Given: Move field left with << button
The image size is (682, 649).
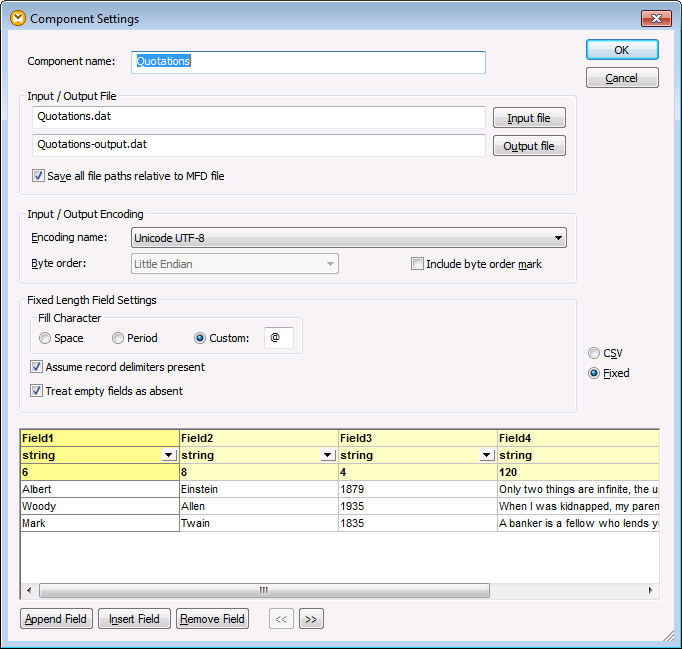Looking at the screenshot, I should (x=281, y=619).
